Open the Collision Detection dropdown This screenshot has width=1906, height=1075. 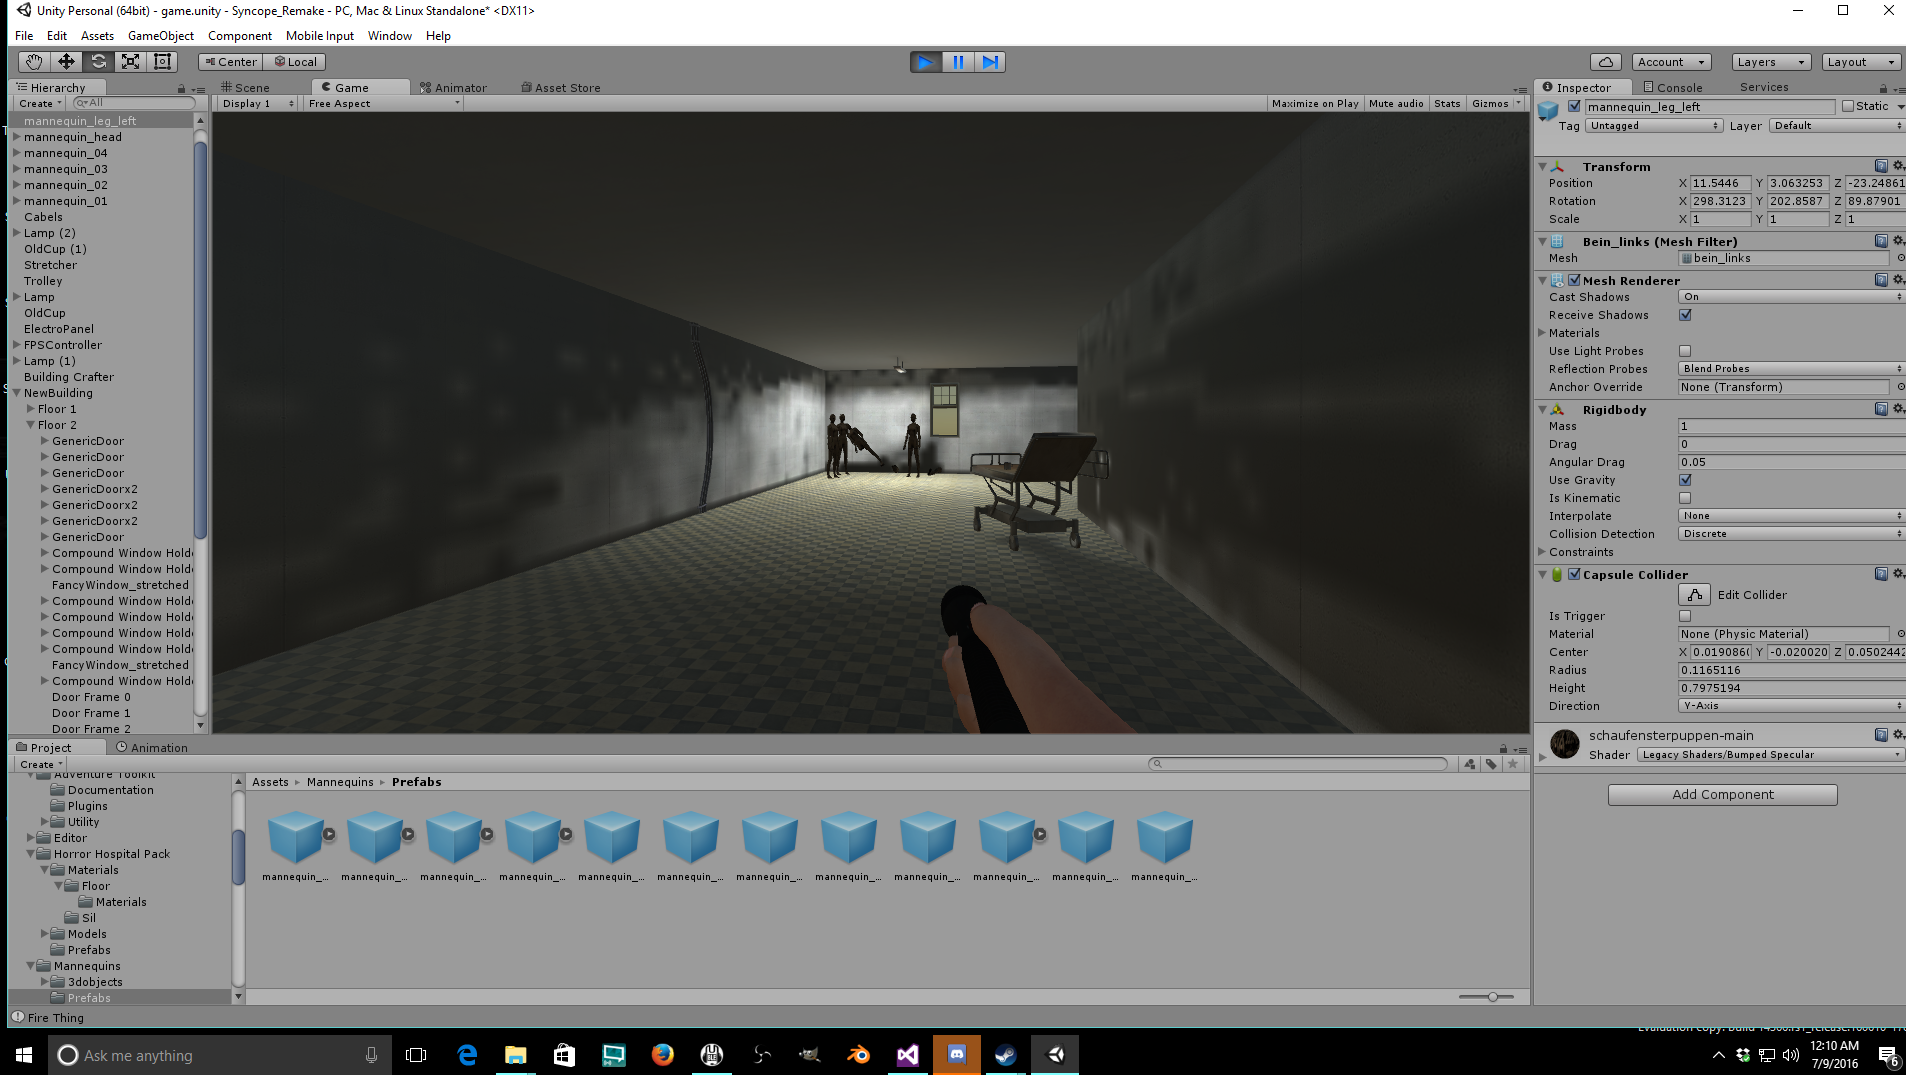click(1791, 534)
